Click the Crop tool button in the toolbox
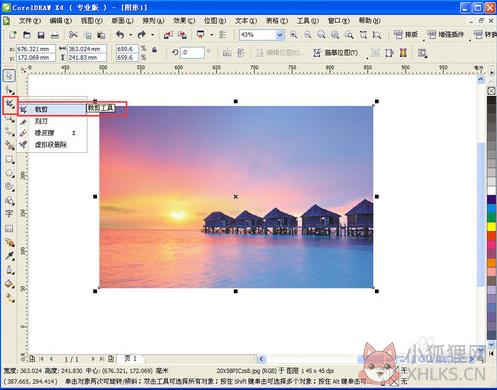 9,105
